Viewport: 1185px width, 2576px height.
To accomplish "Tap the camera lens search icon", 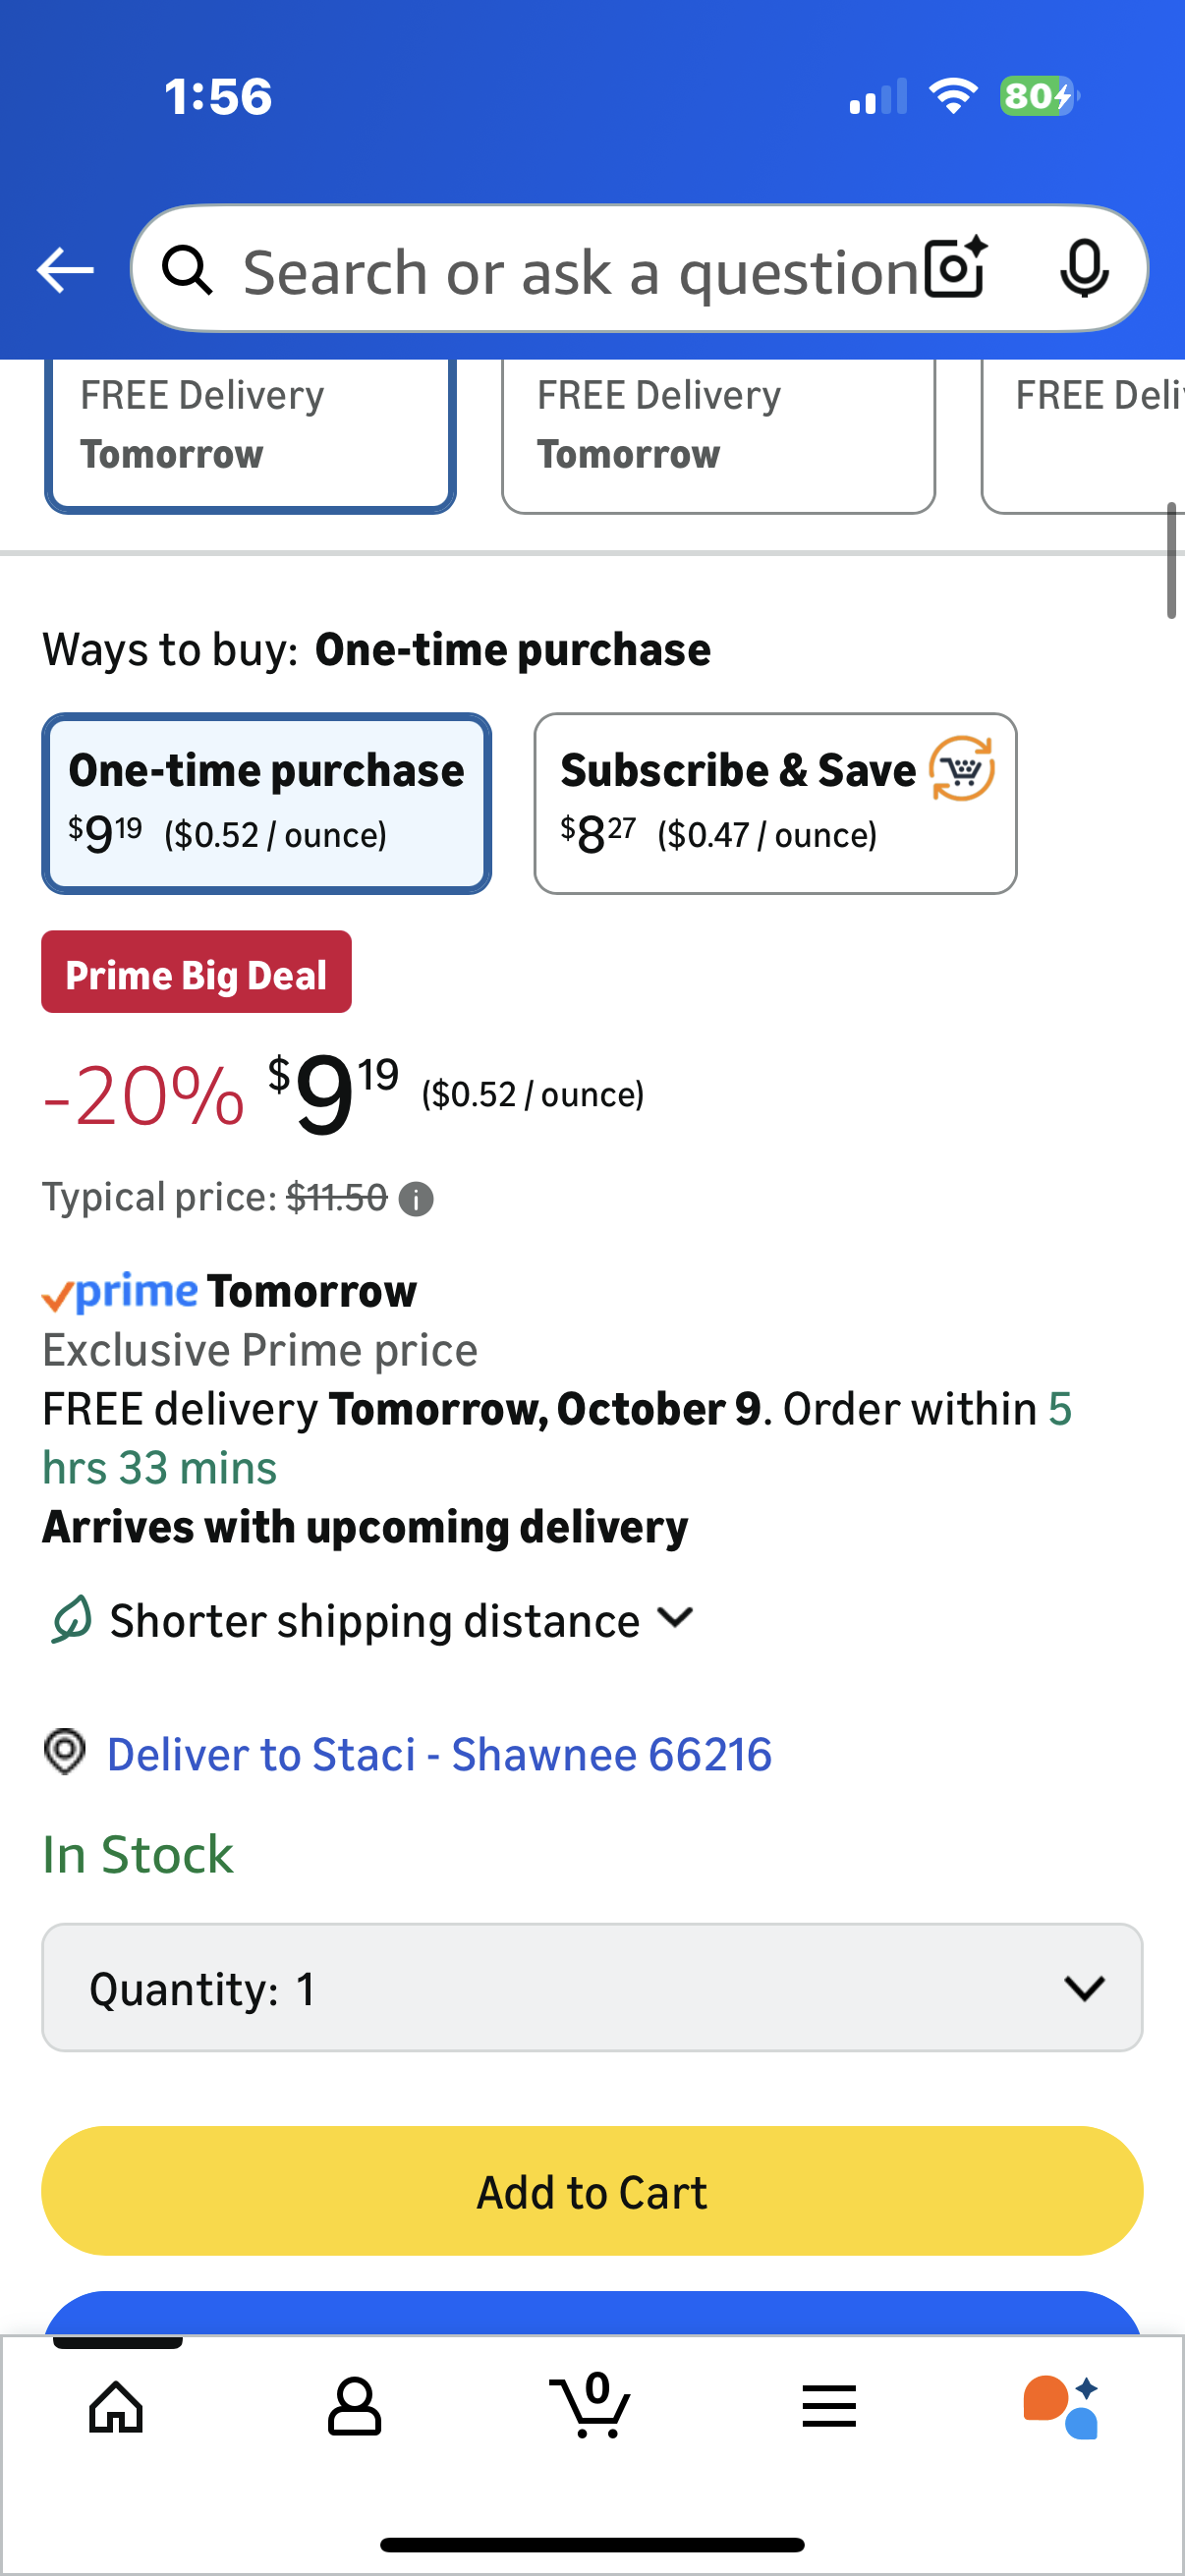I will point(955,269).
